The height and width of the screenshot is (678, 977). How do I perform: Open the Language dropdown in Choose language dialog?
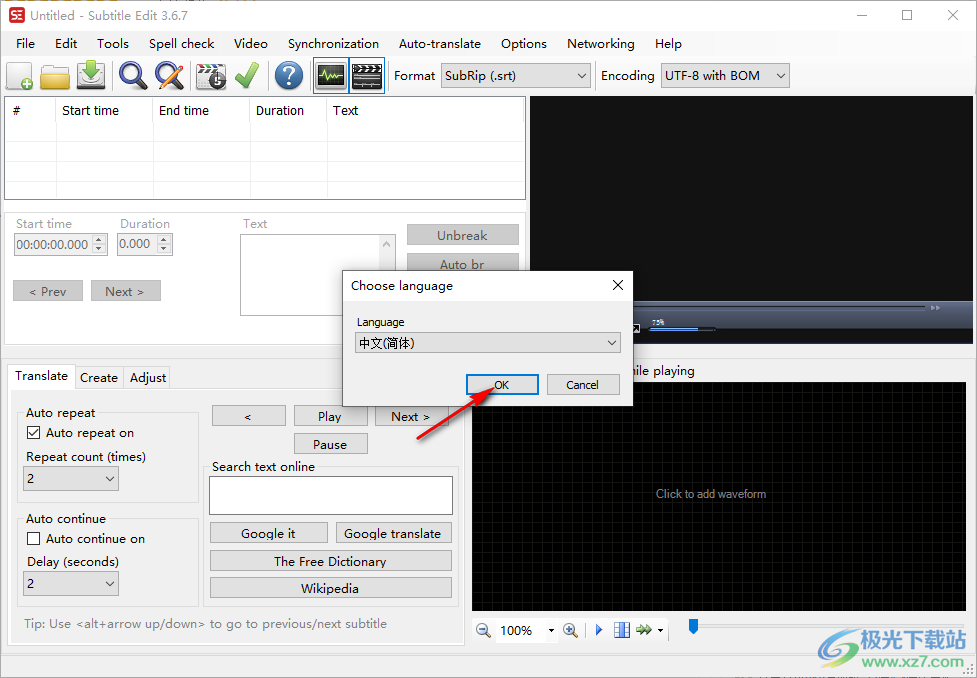click(x=488, y=343)
